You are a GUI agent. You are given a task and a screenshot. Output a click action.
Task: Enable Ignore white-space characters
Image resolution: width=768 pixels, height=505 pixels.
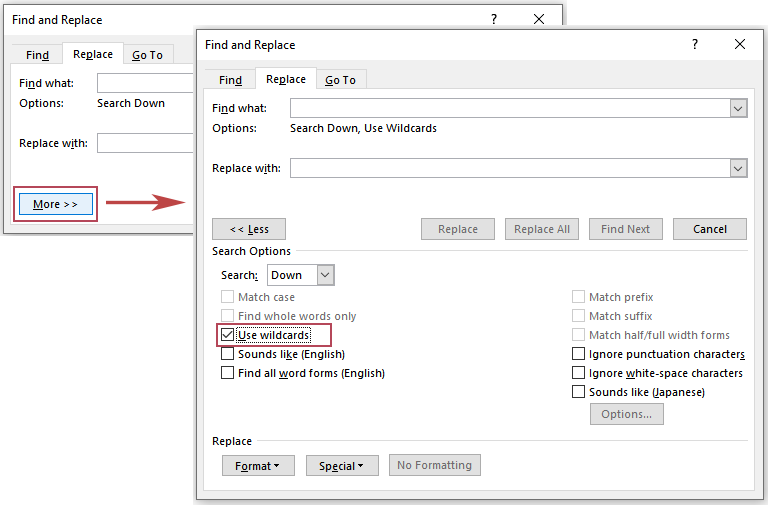click(579, 373)
